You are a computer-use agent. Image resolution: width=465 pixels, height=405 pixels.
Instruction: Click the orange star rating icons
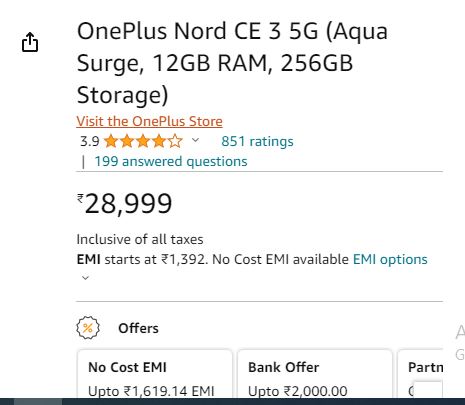[x=143, y=141]
